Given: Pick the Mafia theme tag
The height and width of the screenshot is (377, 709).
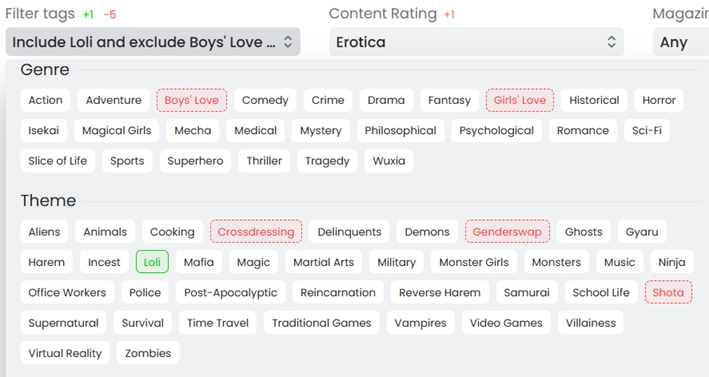Looking at the screenshot, I should (x=199, y=262).
